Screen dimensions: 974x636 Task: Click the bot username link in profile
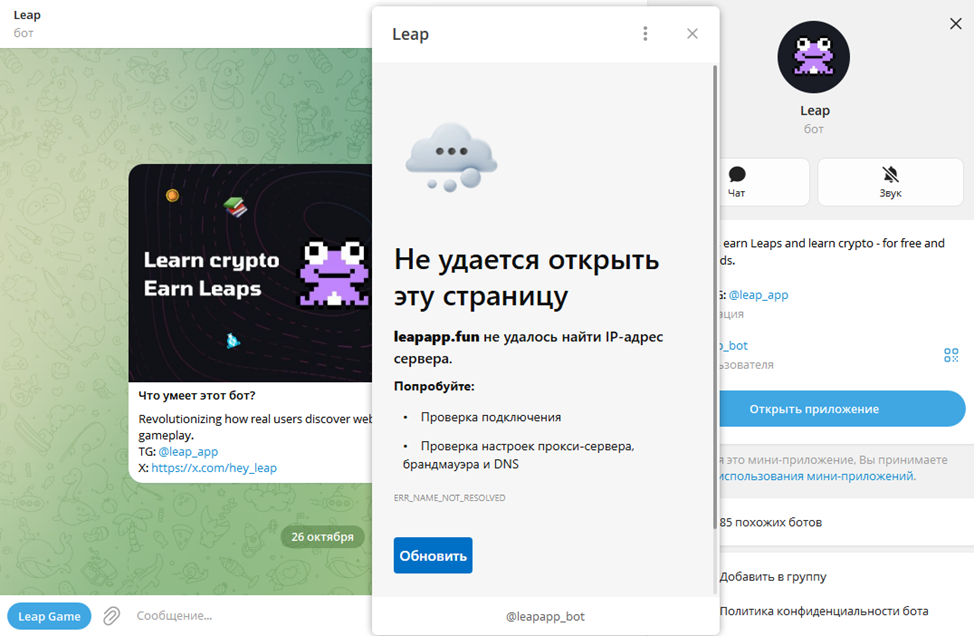734,345
